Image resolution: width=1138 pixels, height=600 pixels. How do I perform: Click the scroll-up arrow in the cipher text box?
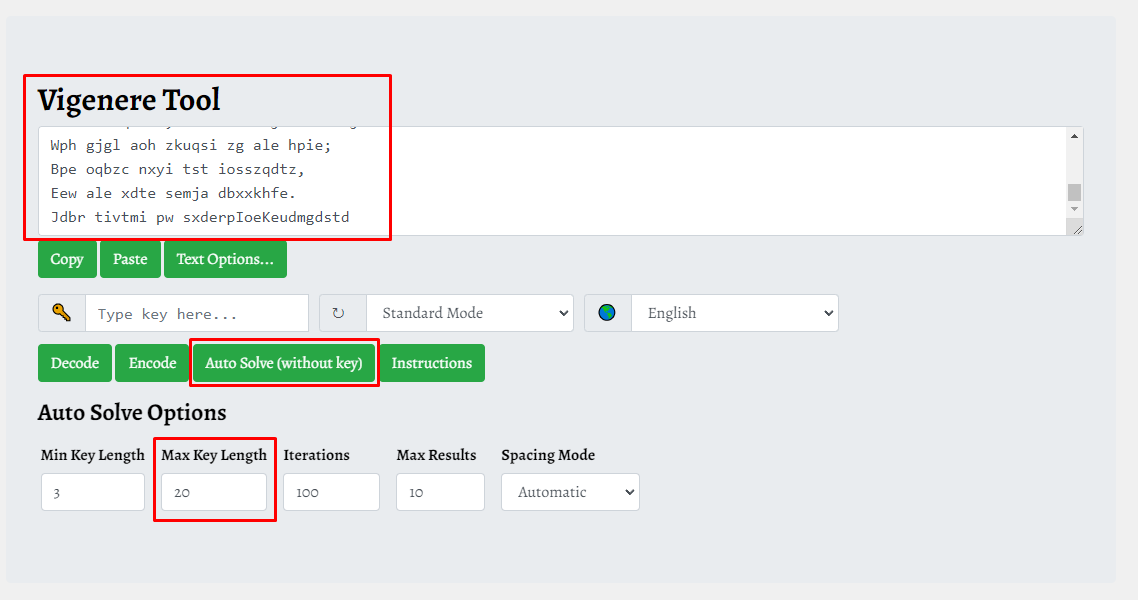coord(1075,136)
